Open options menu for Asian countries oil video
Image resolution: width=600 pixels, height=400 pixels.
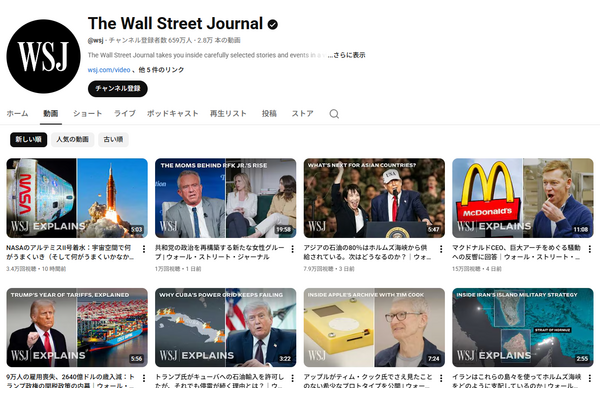pyautogui.click(x=441, y=249)
